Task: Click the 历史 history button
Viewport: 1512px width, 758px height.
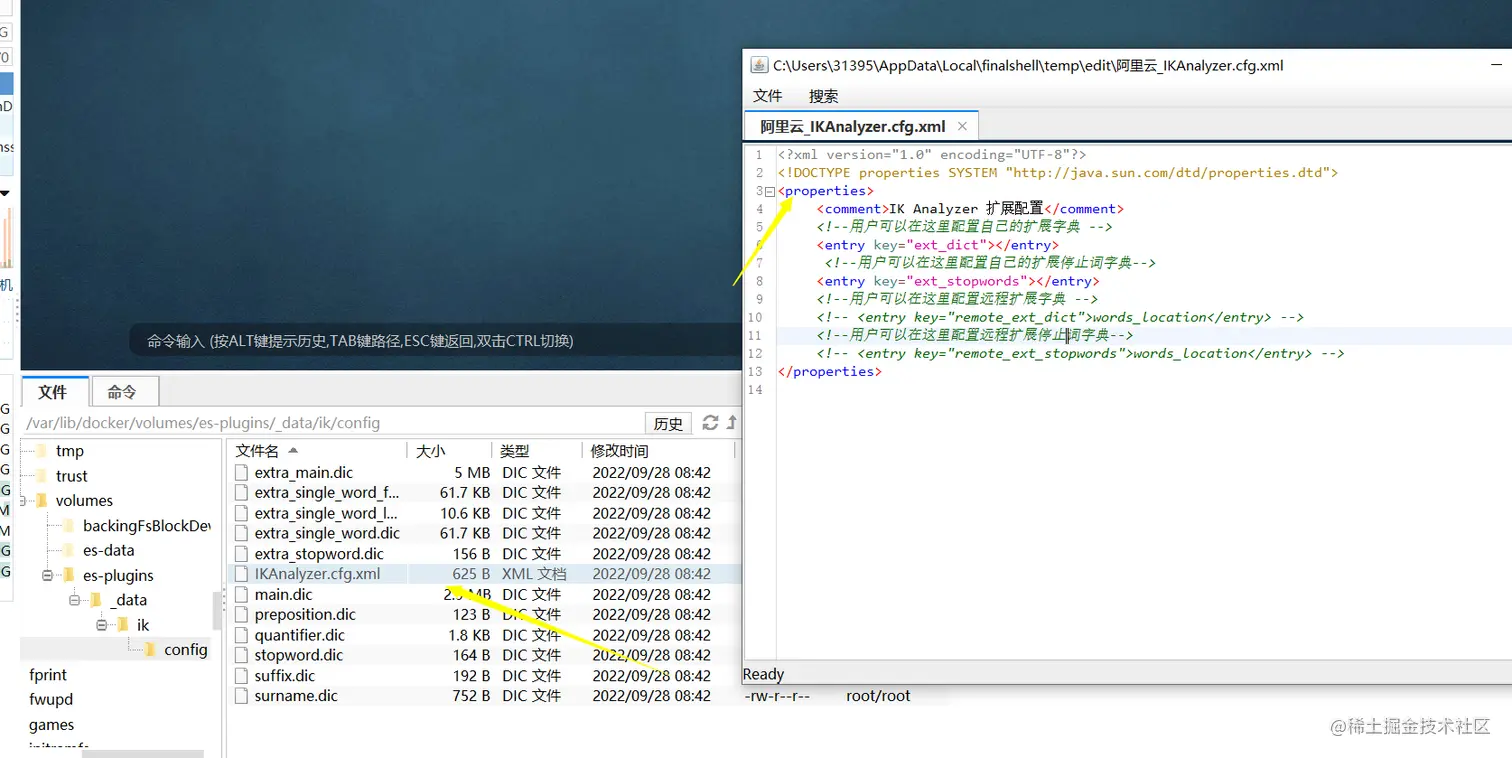Action: tap(668, 423)
